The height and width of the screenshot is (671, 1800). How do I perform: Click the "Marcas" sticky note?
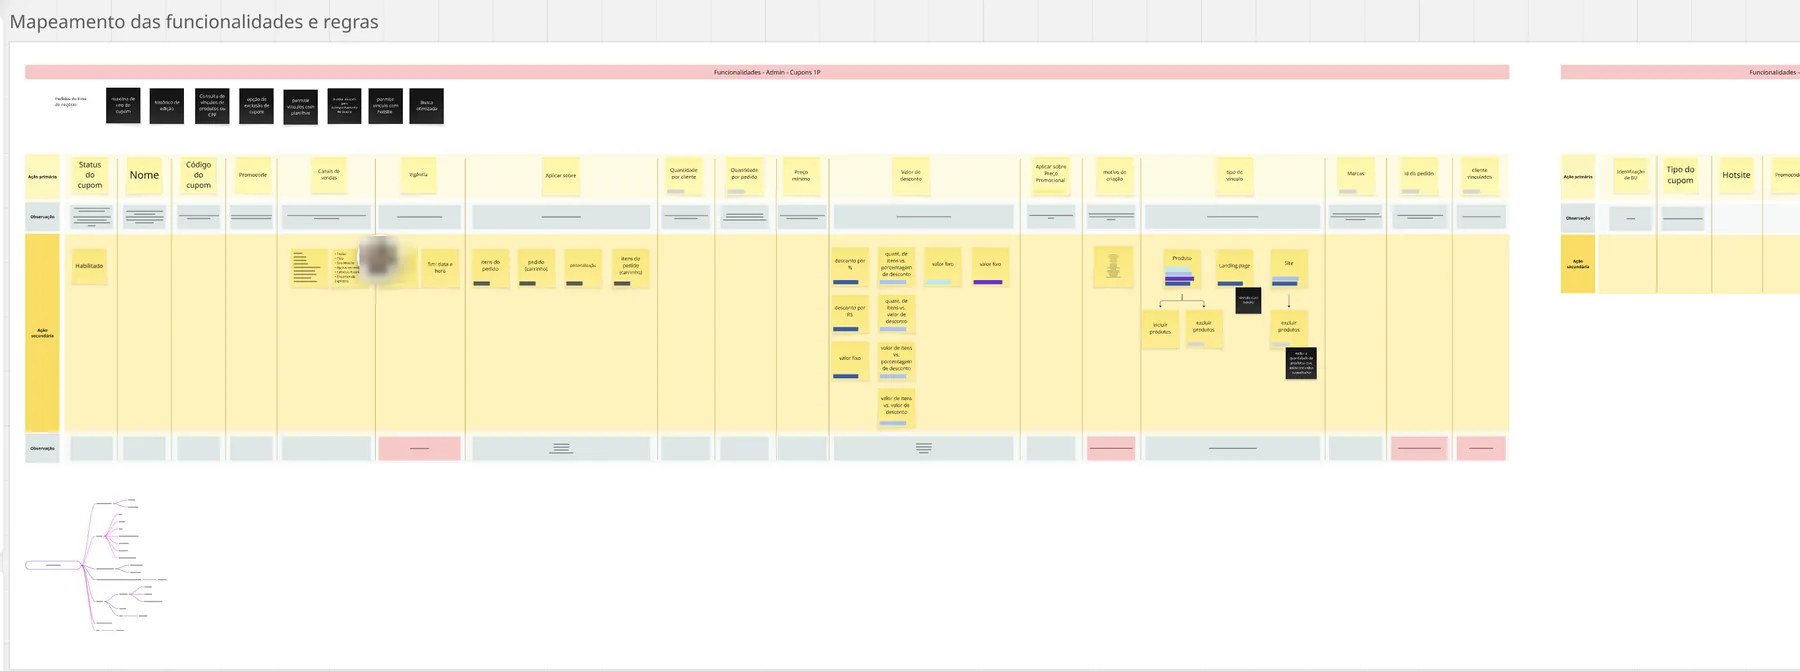point(1356,175)
